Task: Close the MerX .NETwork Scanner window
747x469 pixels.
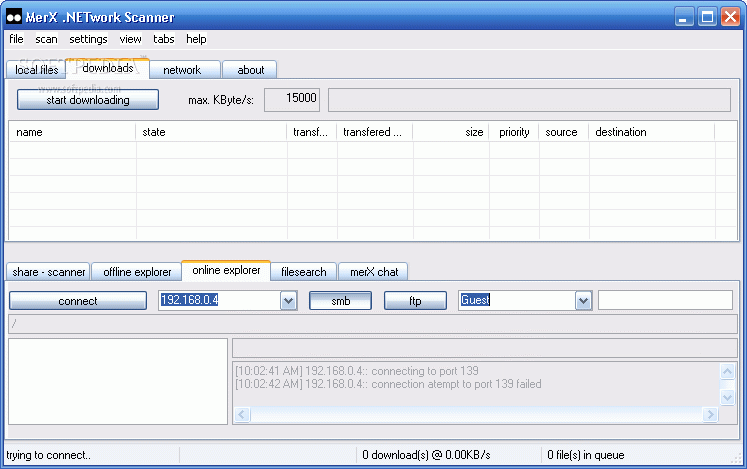Action: click(x=730, y=17)
